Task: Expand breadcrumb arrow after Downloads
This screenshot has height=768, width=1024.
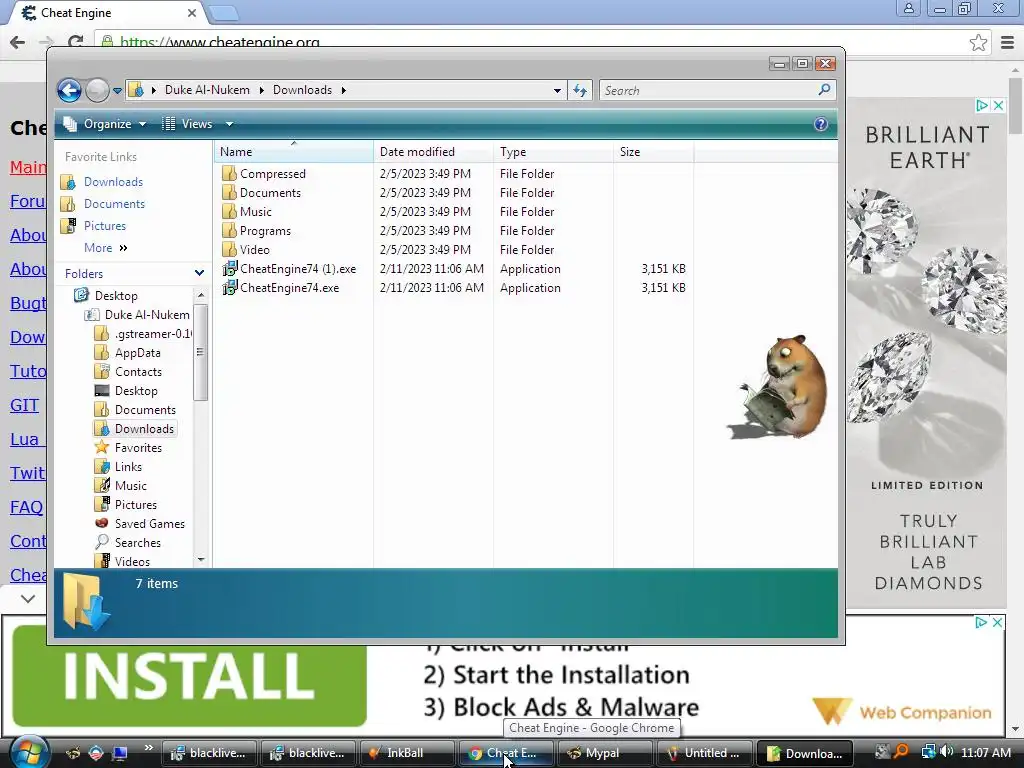Action: [x=344, y=90]
